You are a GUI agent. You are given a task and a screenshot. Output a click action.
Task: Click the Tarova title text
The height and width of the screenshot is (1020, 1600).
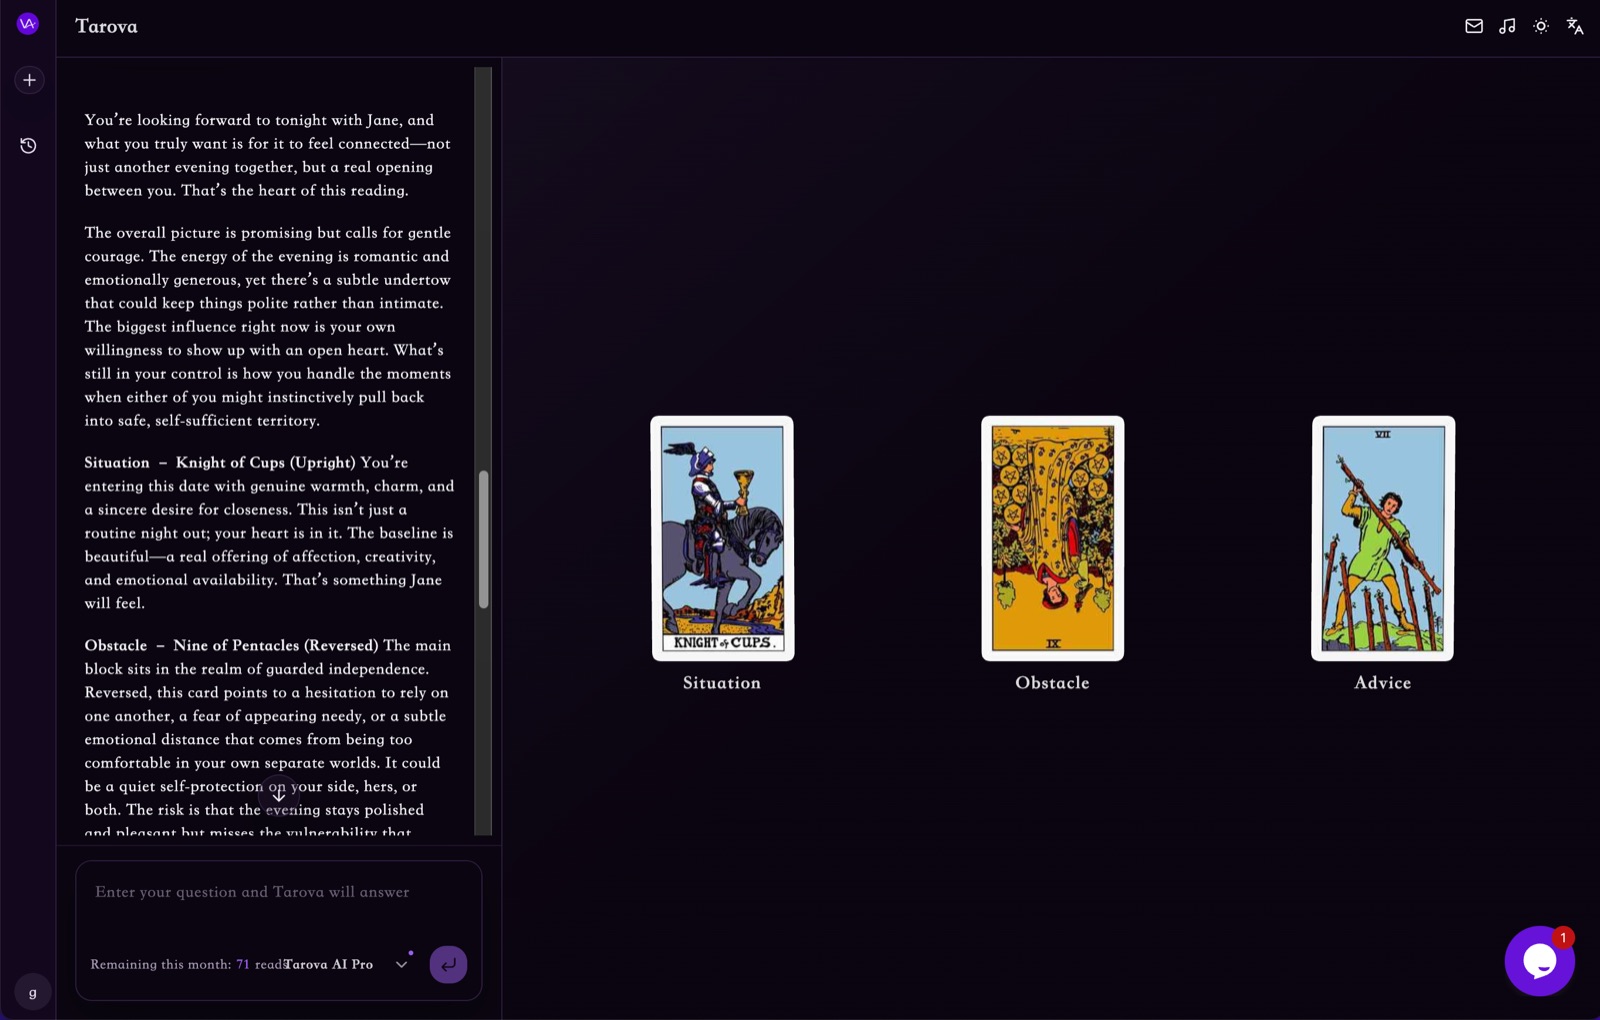click(106, 26)
